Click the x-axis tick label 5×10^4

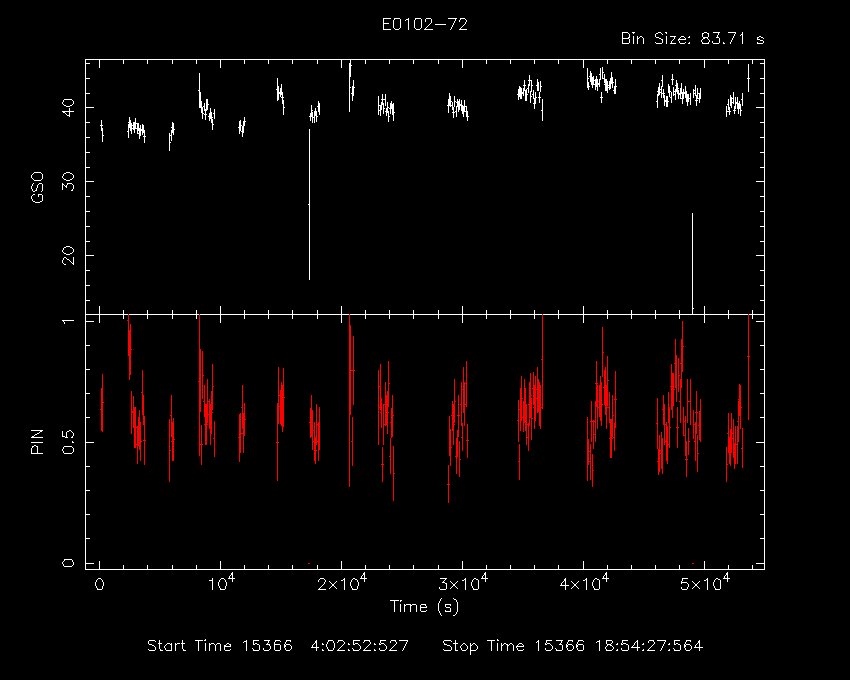[x=705, y=583]
